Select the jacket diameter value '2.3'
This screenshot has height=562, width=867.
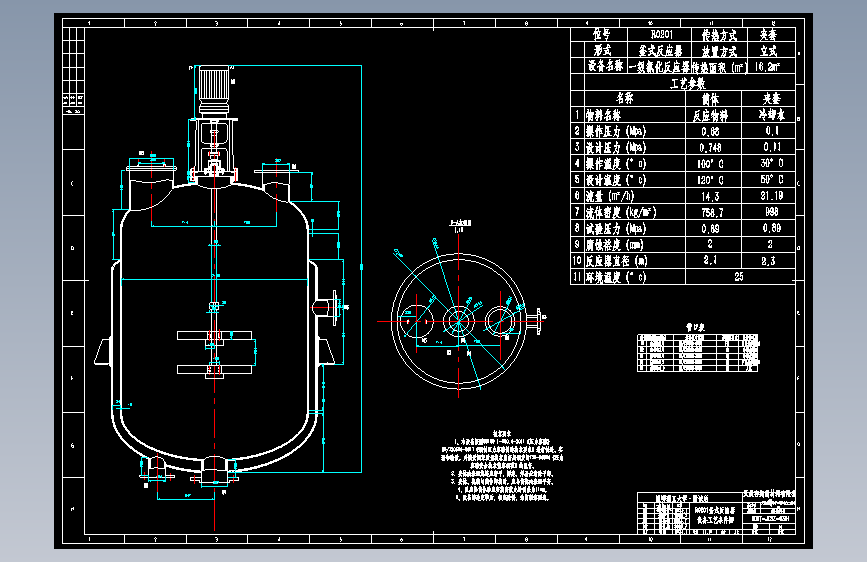coord(768,261)
